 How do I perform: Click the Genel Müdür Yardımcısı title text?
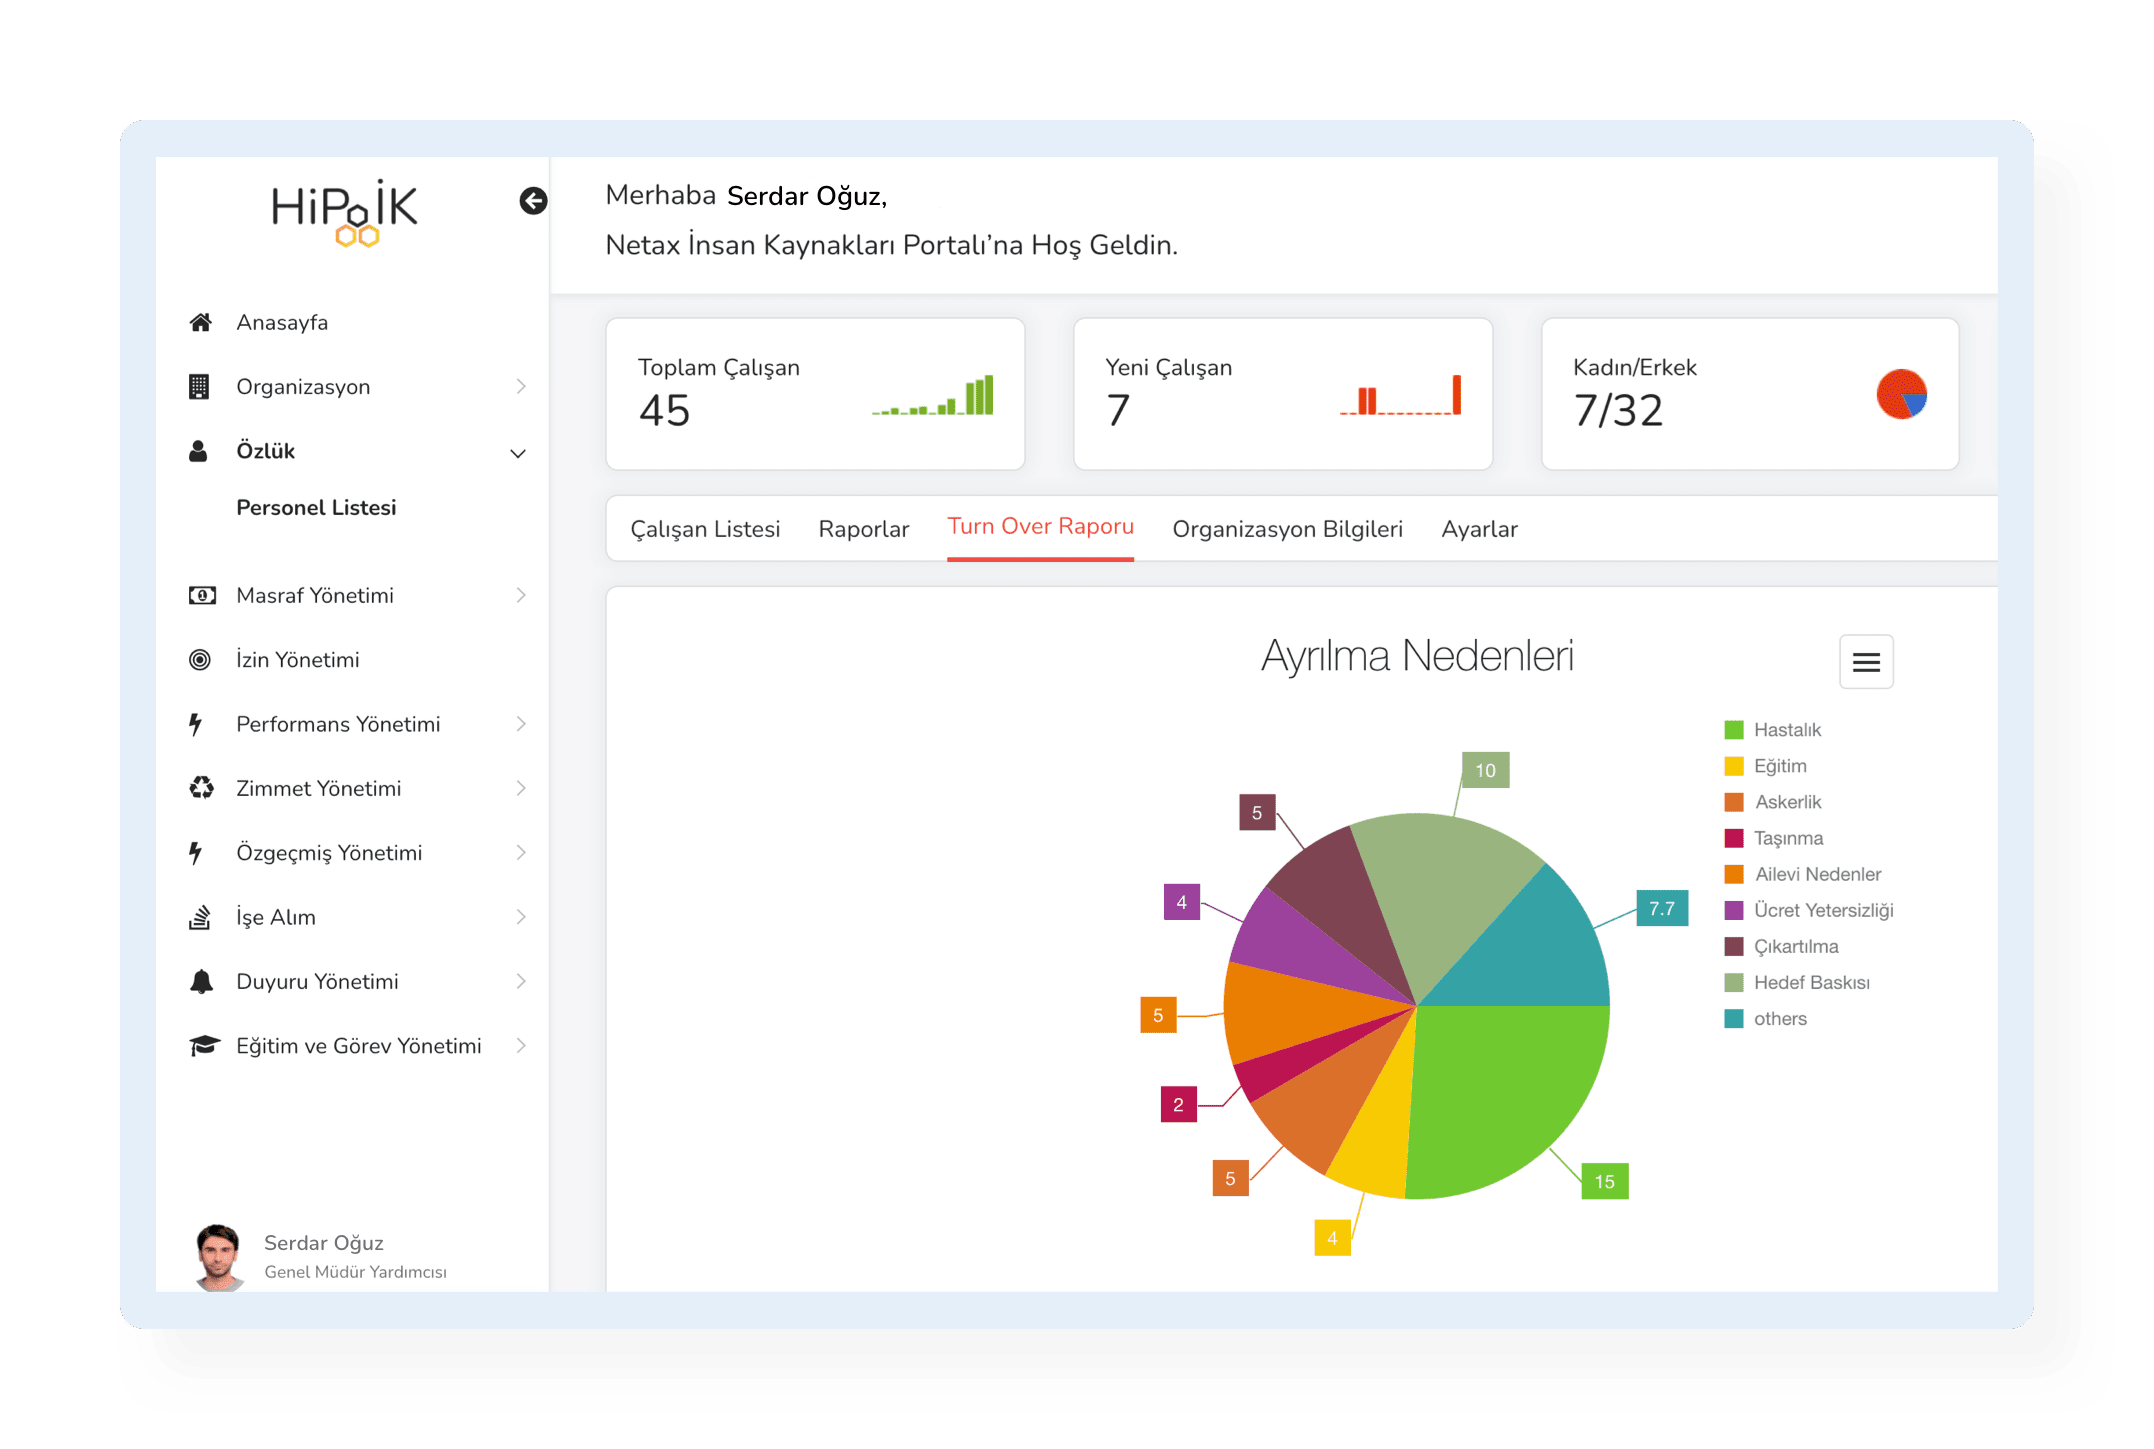355,1272
